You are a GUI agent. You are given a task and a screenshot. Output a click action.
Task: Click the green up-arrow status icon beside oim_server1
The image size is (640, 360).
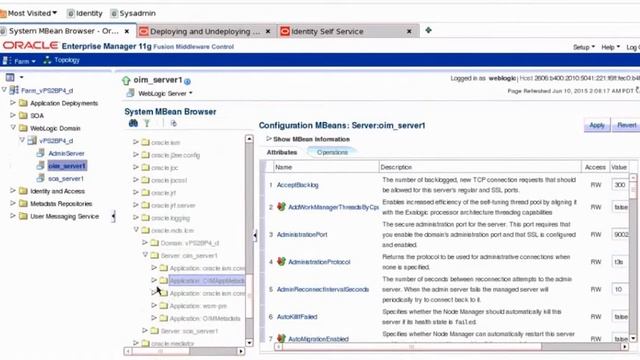(126, 80)
